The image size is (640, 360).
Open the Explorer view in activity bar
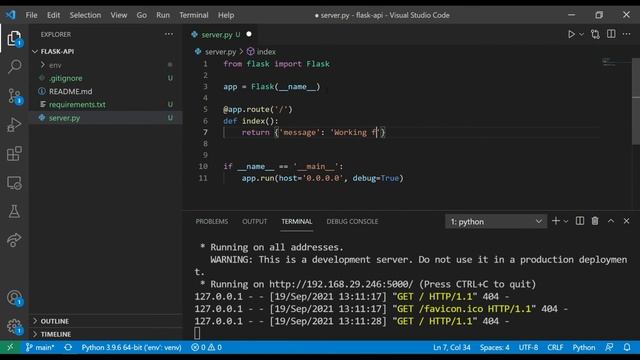[14, 38]
